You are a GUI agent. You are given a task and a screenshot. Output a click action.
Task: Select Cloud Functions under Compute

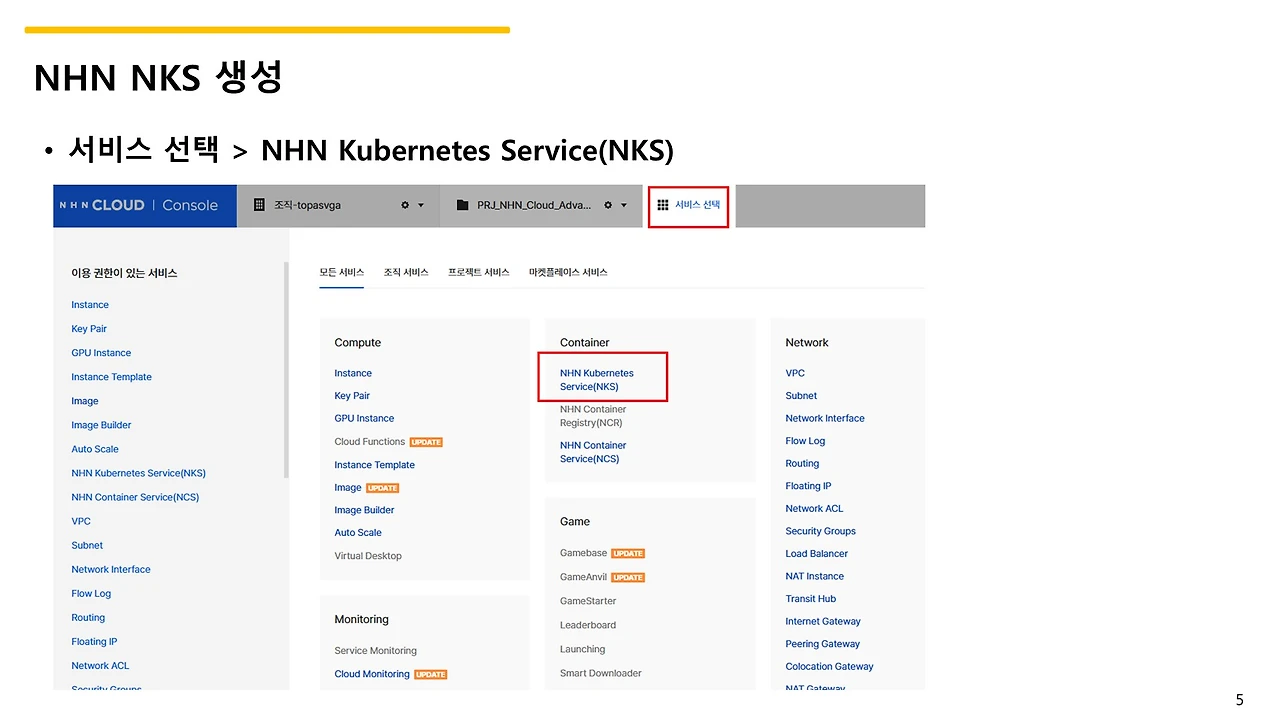[x=370, y=441]
